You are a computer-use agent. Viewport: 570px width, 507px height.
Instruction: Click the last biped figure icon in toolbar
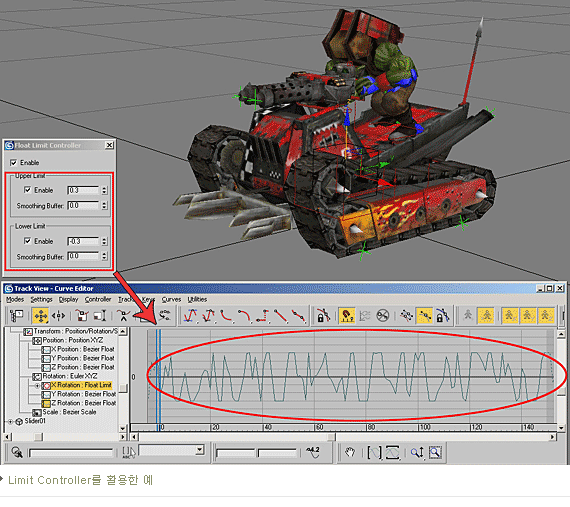(x=546, y=315)
